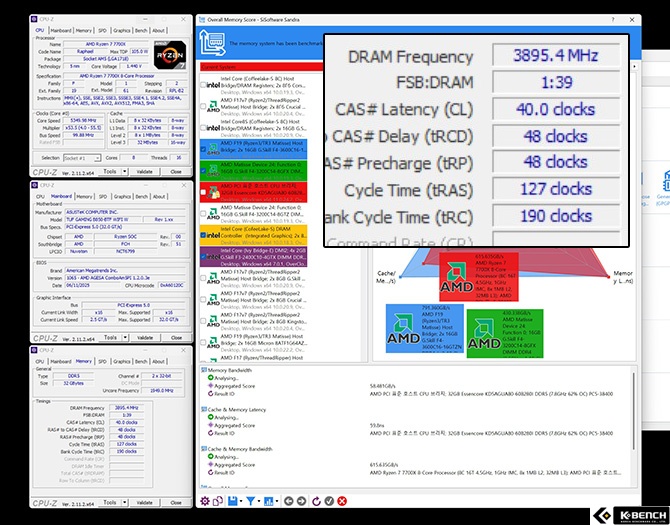670x525 pixels.
Task: Click the blue funnel filter icon
Action: pyautogui.click(x=250, y=501)
